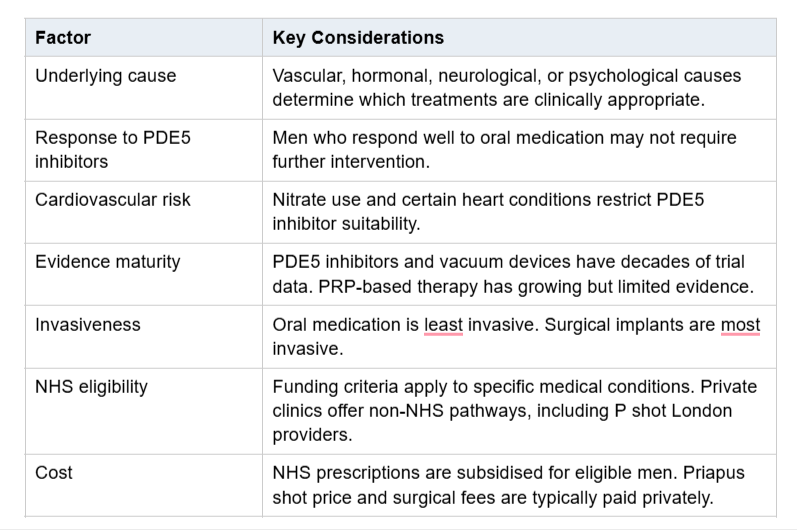
Task: Click the 'Funding criteria apply' sentence
Action: 484,387
